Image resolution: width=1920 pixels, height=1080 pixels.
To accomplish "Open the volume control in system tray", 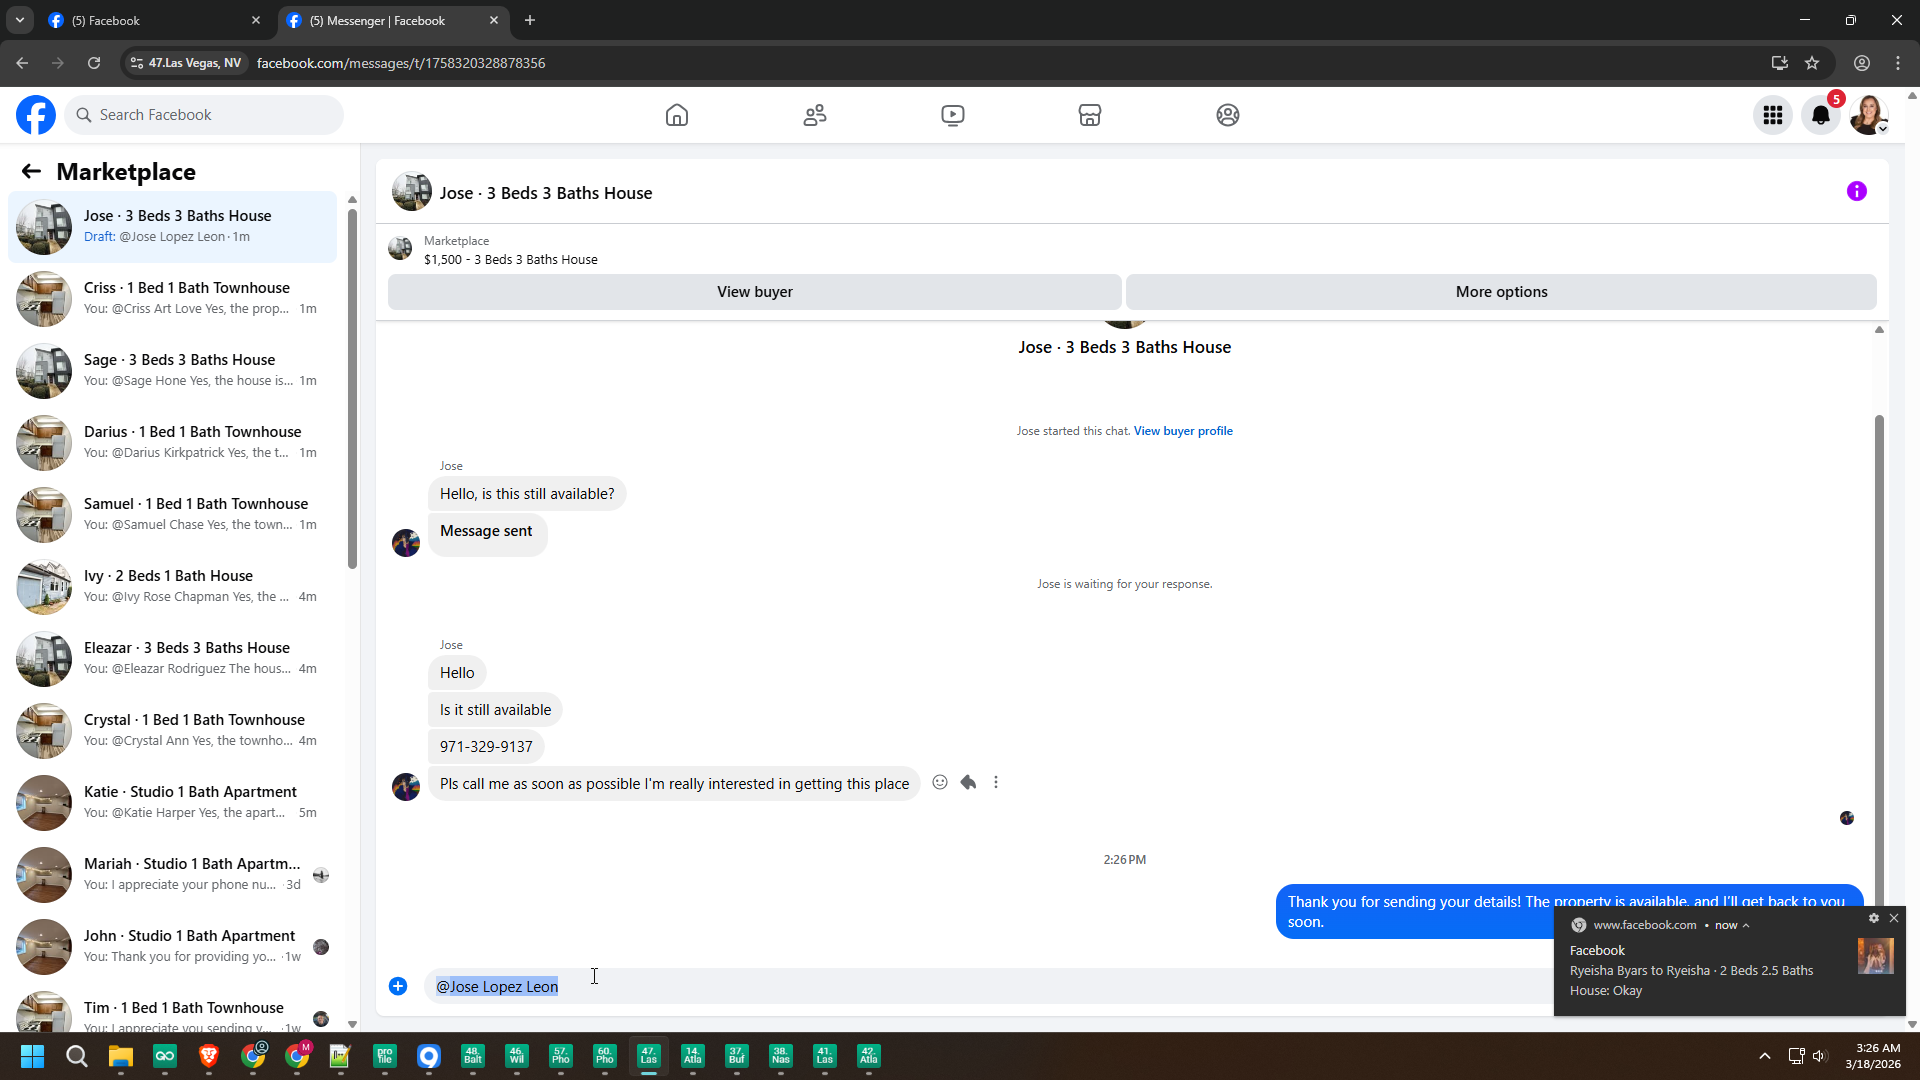I will (x=1819, y=1056).
